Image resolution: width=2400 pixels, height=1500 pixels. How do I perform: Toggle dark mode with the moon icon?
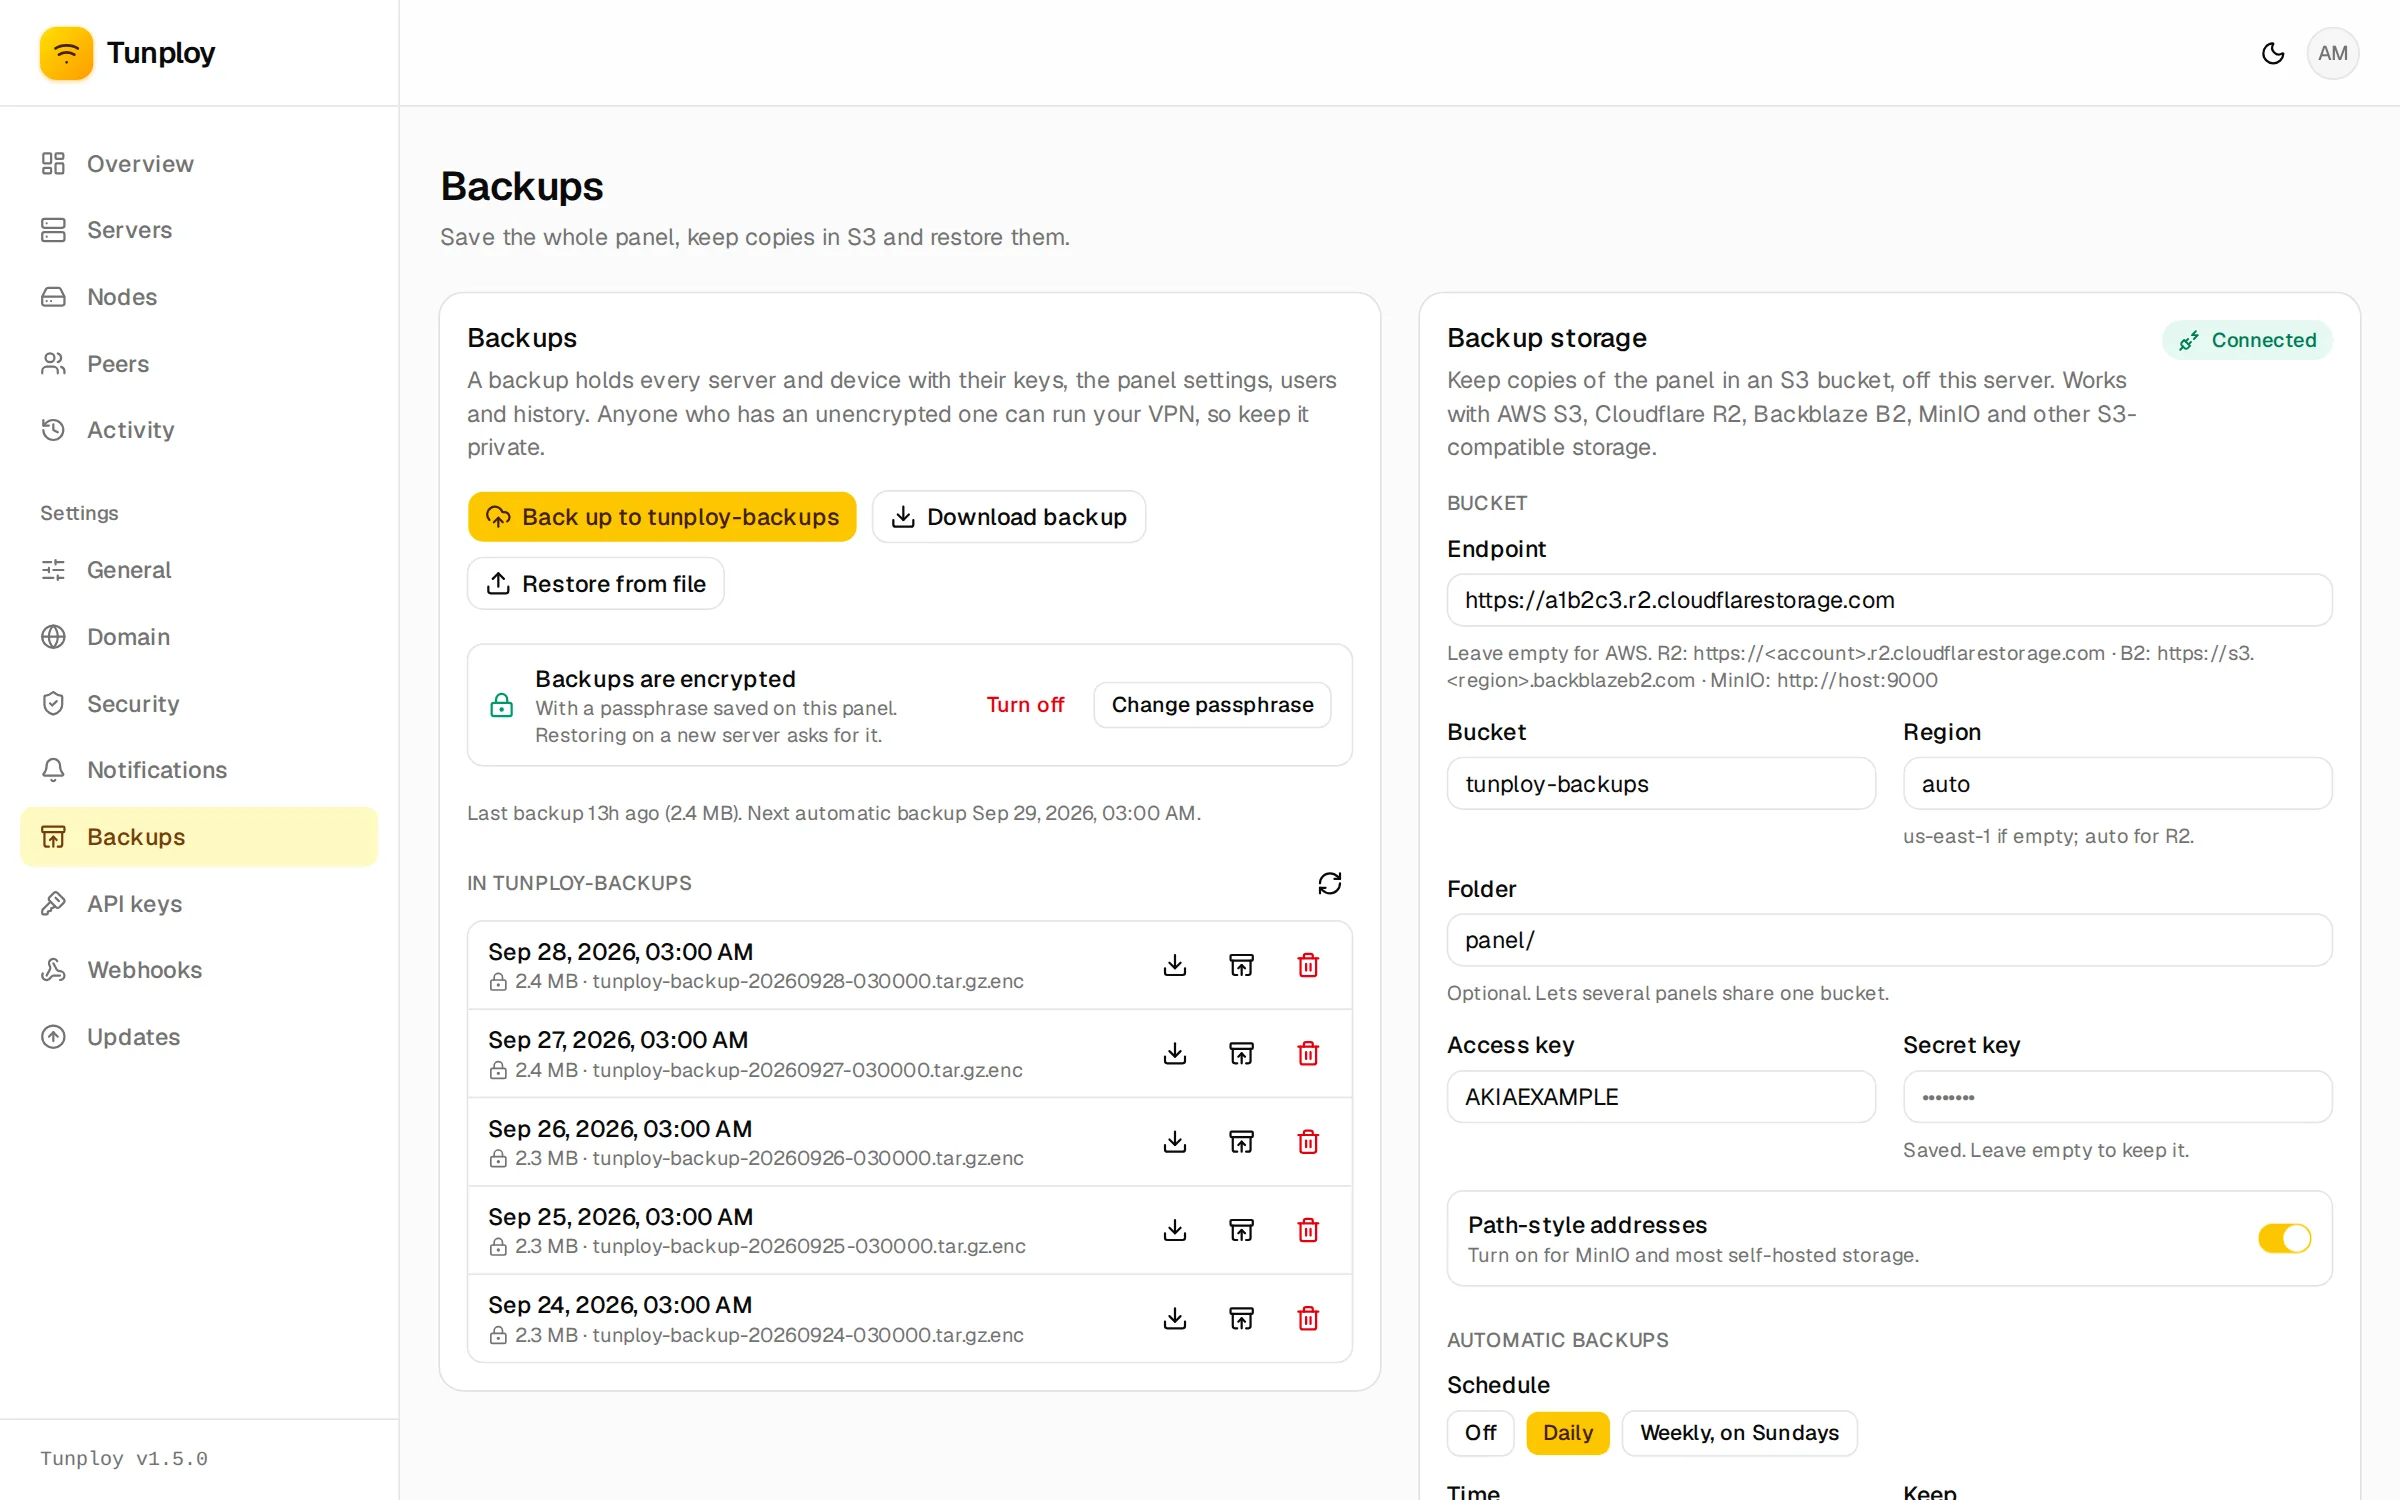click(2272, 53)
